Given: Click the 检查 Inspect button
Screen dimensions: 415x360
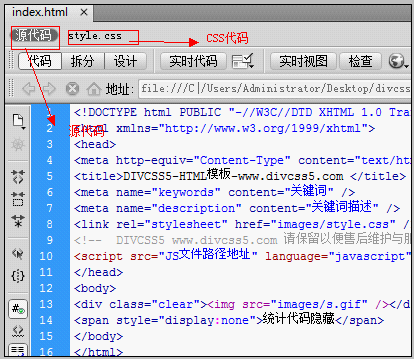Looking at the screenshot, I should (x=360, y=61).
